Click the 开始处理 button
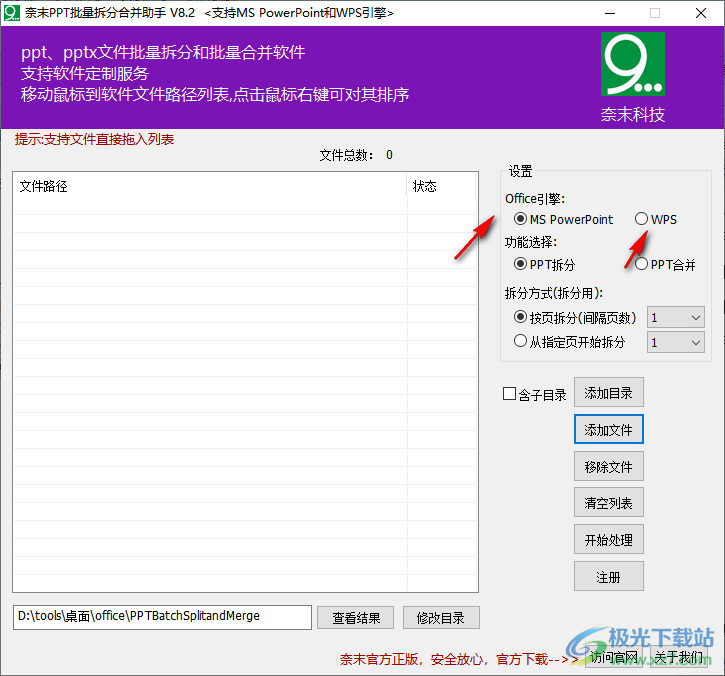 point(608,540)
